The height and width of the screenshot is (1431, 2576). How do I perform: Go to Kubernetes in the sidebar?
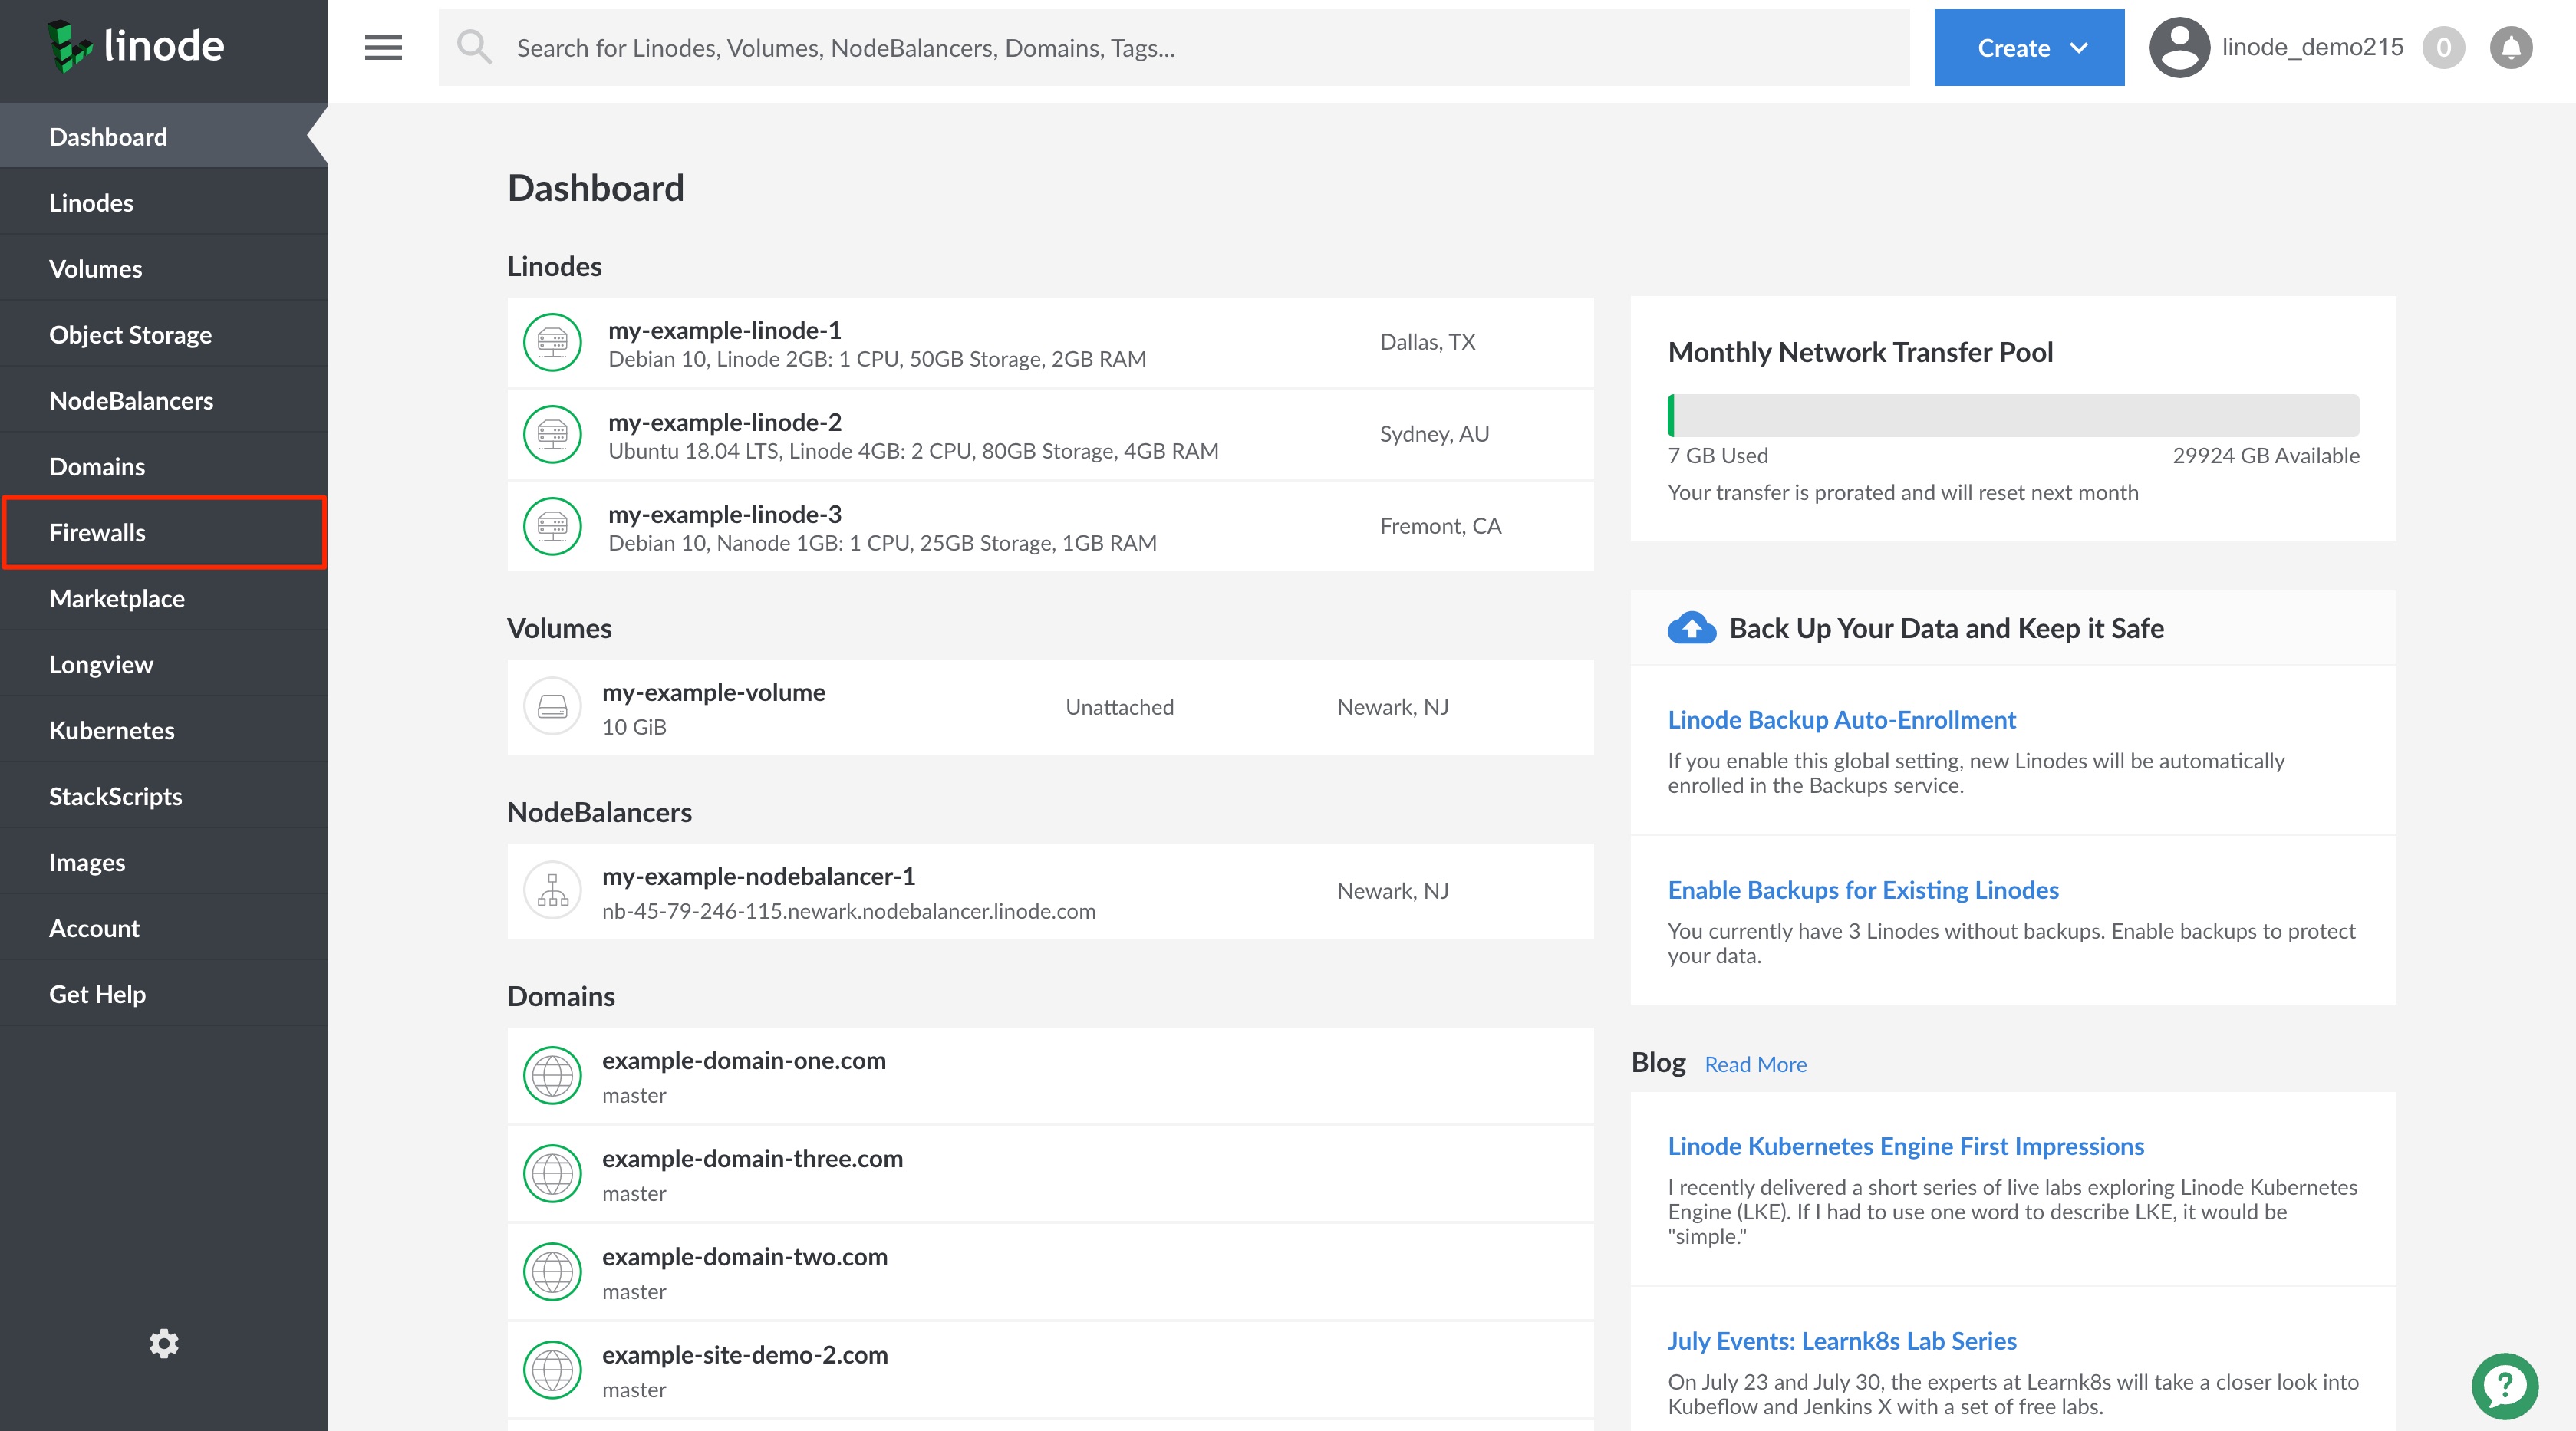click(111, 730)
